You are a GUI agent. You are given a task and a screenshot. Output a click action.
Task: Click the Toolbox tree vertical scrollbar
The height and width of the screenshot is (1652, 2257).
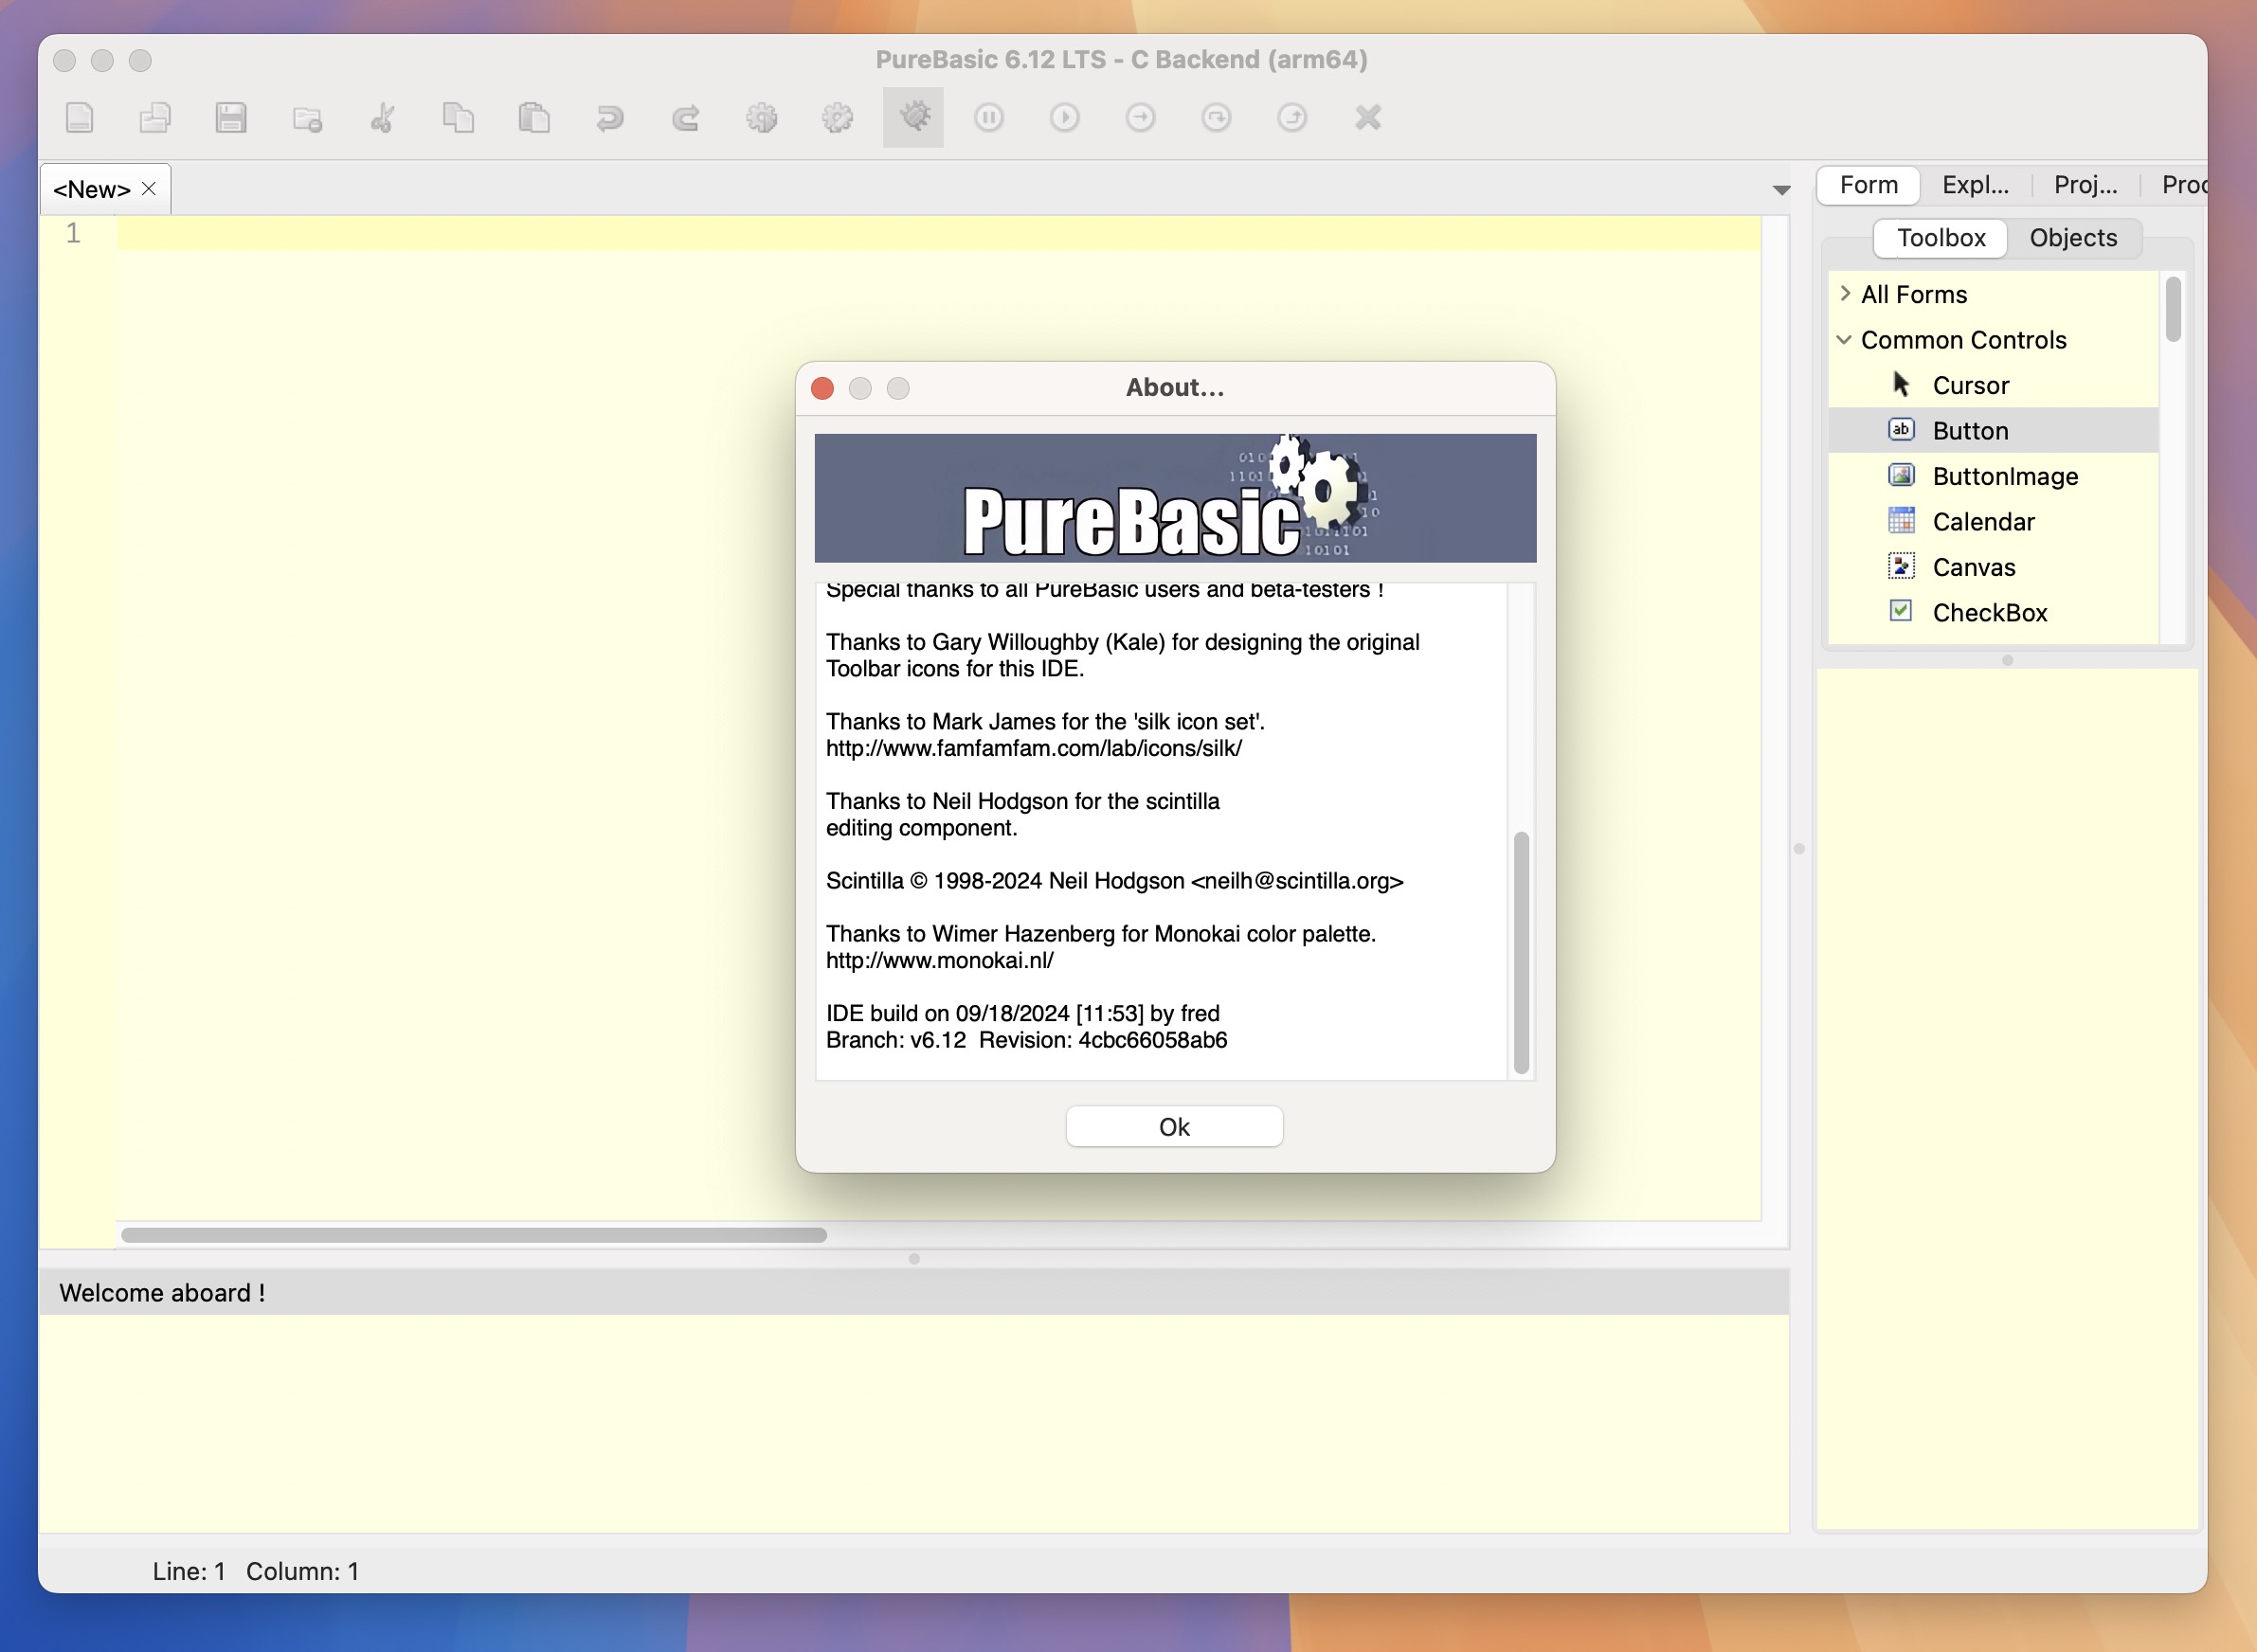2172,311
